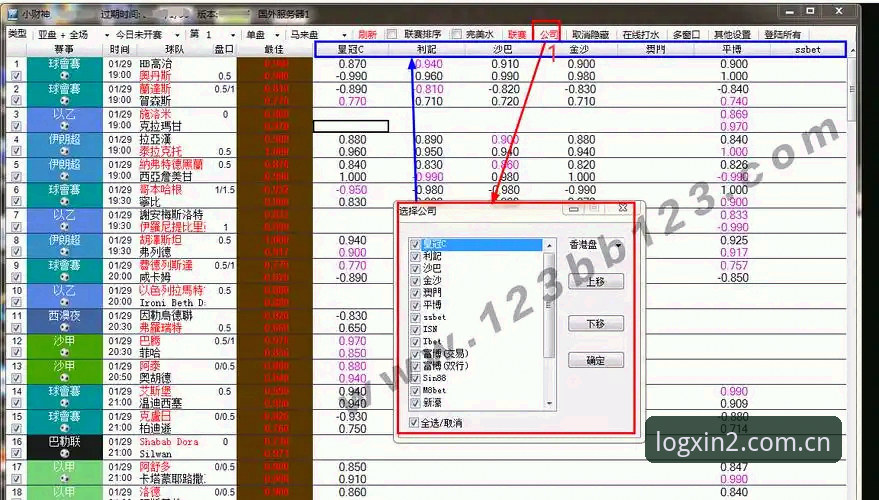Click the 刷新 refresh button
This screenshot has width=879, height=500.
coord(367,35)
